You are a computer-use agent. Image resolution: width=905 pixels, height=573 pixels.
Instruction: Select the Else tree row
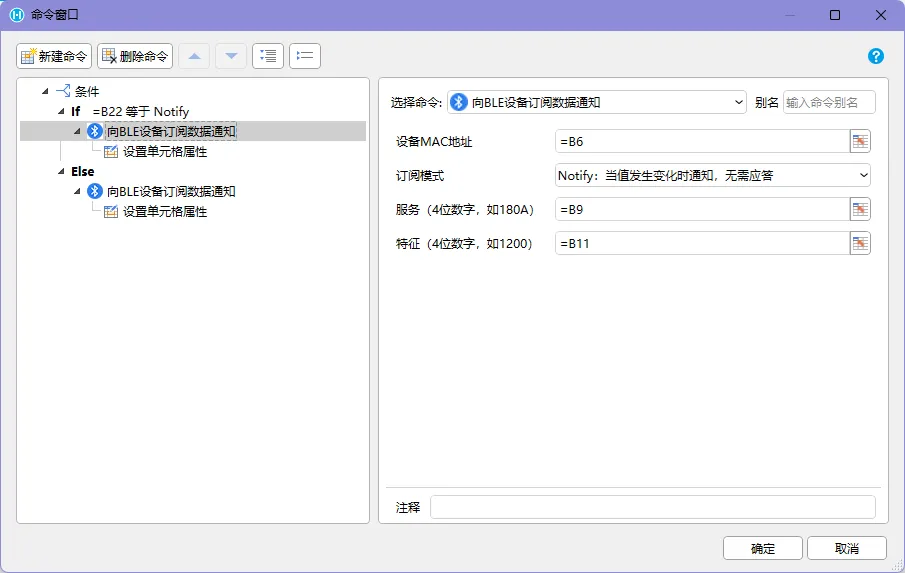point(83,171)
